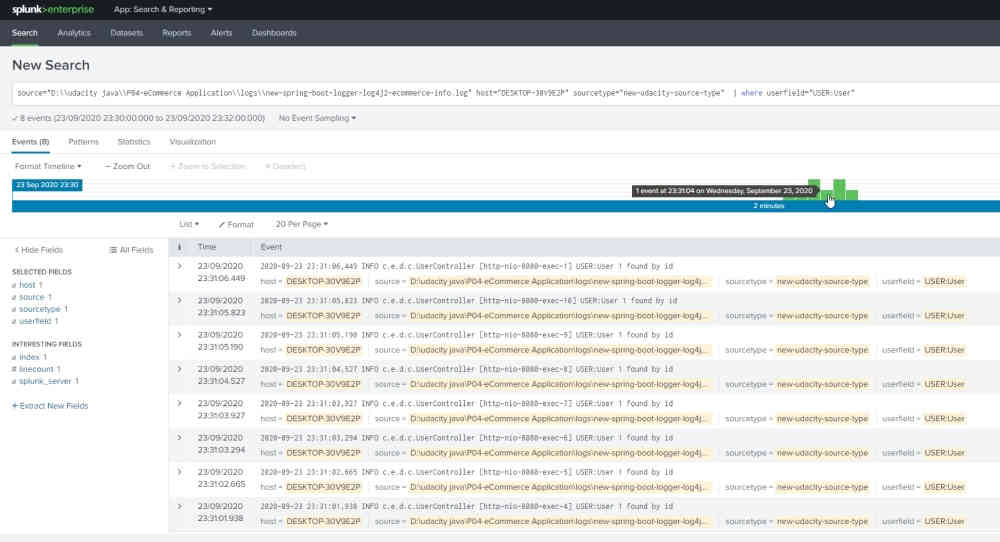Select the host field in sidebar
The width and height of the screenshot is (1000, 542).
[27, 285]
